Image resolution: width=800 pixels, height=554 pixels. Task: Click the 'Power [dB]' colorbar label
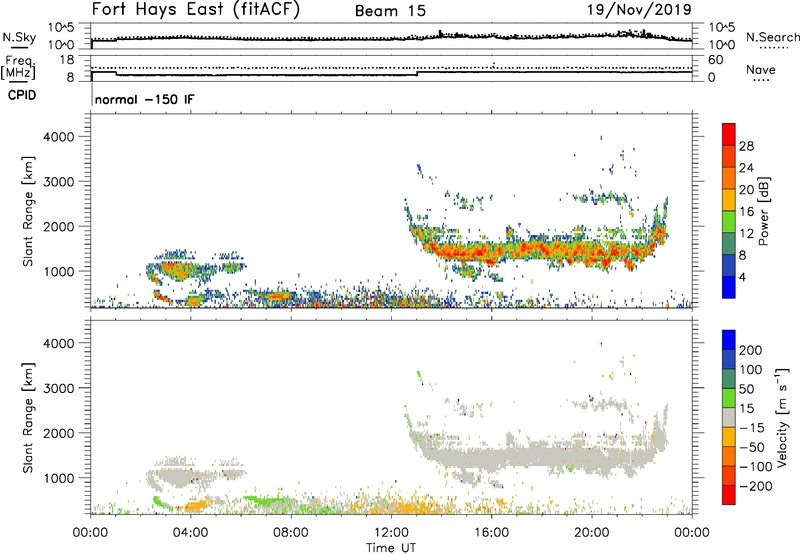click(763, 211)
